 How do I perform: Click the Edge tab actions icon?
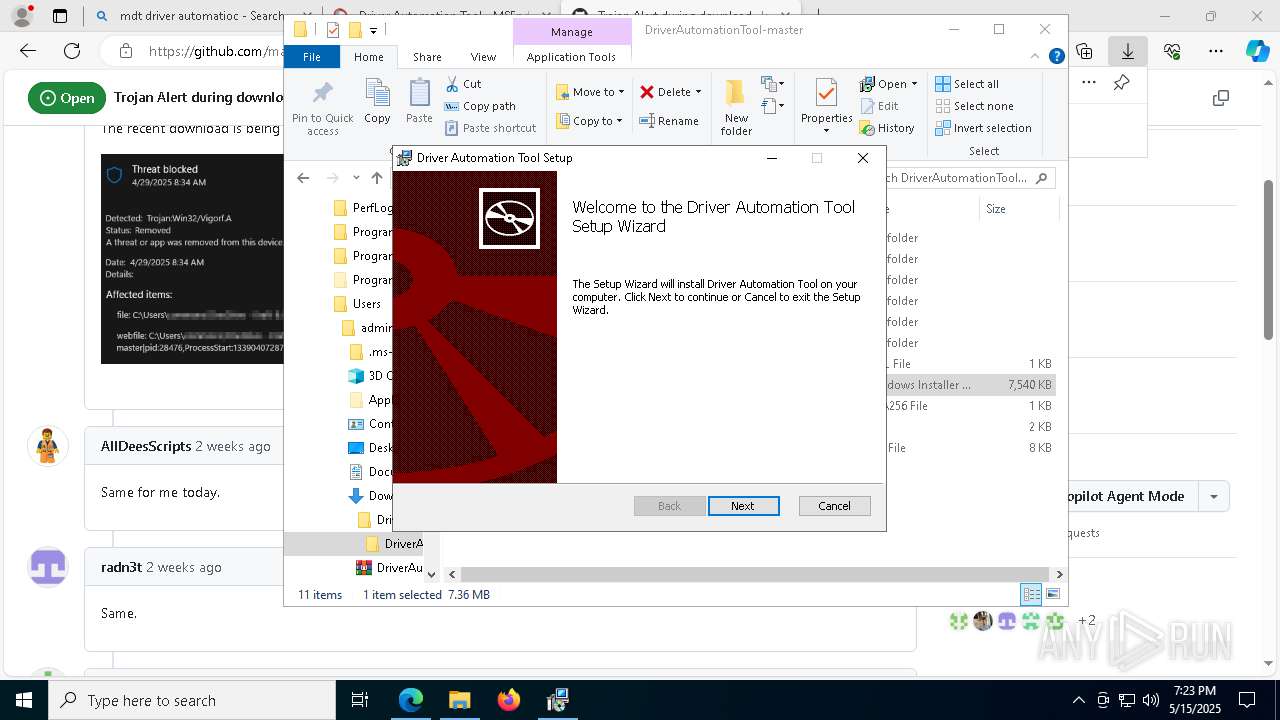click(60, 16)
